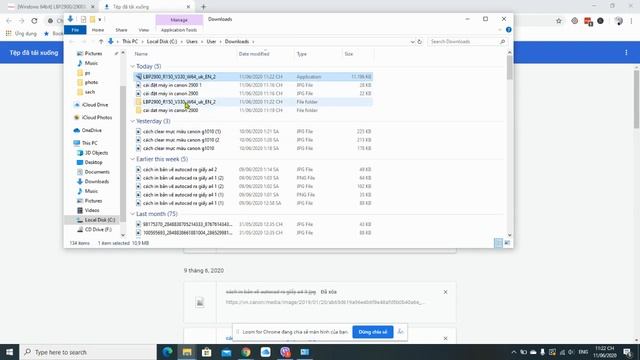The image size is (640, 360).
Task: Collapse the Yesterday (3) group
Action: click(132, 121)
